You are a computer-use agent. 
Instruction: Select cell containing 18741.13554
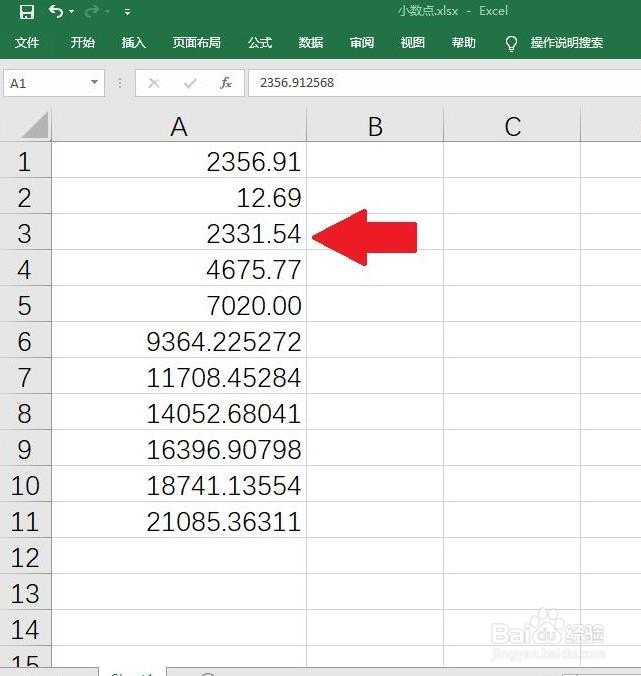point(179,485)
